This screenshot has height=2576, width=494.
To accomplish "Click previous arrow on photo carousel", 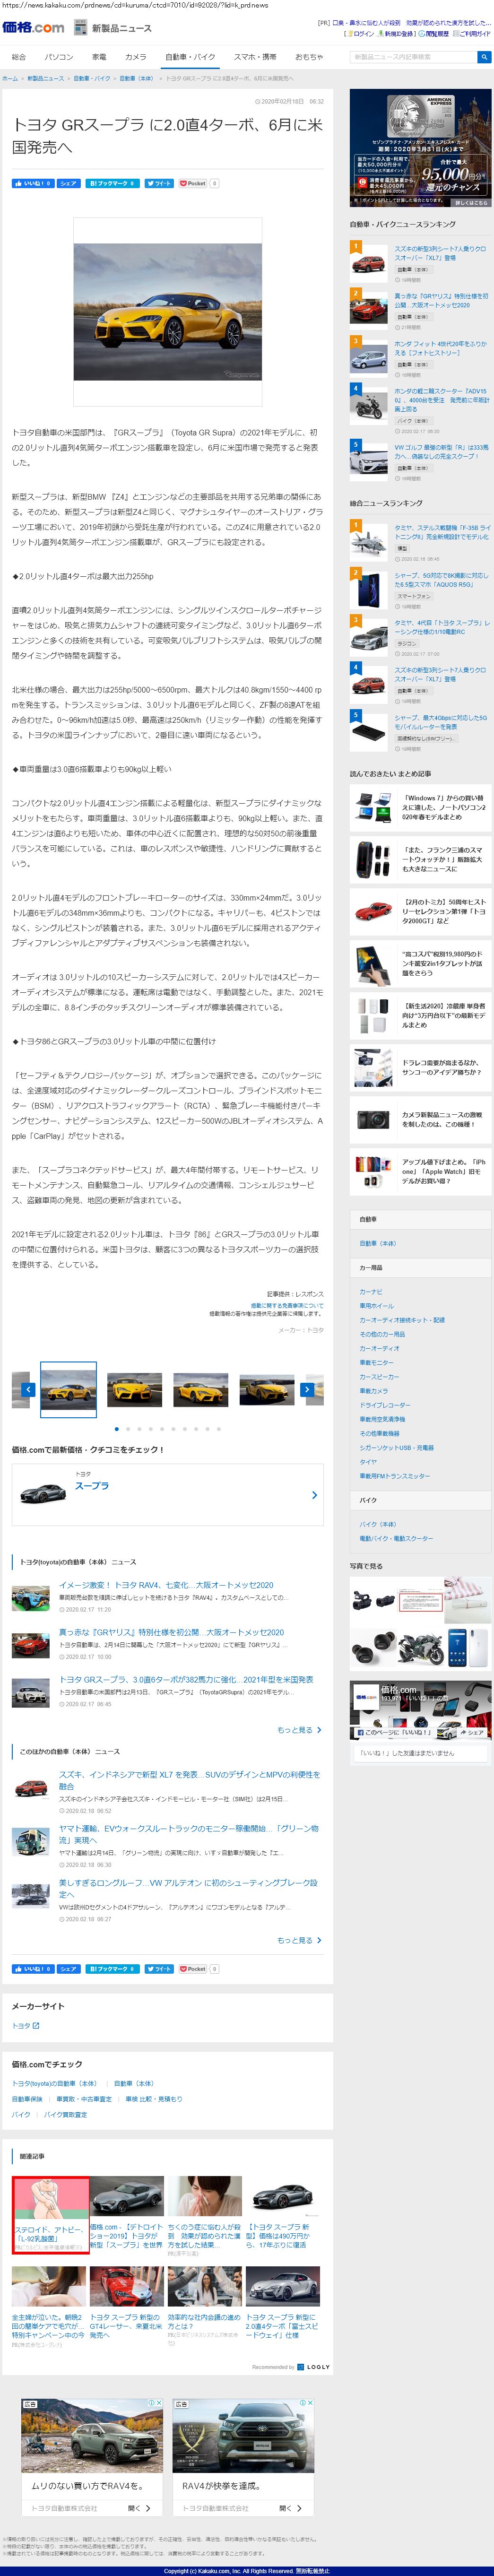I will [28, 1389].
